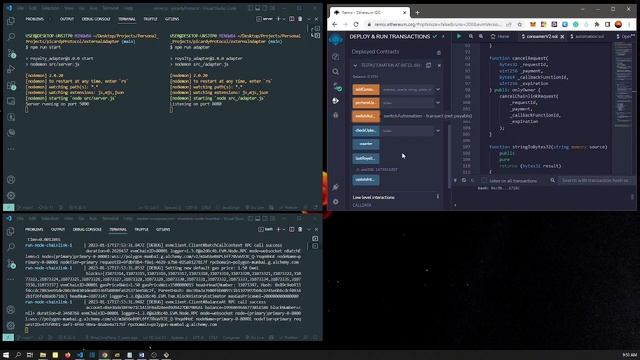Screen dimensions: 640x360
Task: Switch to TRUFFLE tab in top VS Code
Action: coord(150,19)
